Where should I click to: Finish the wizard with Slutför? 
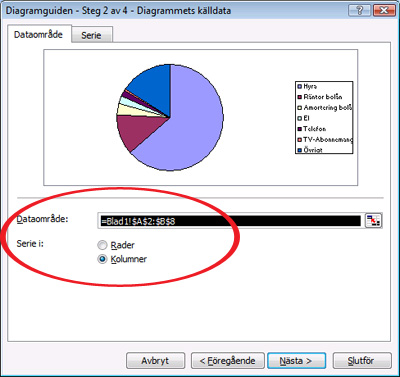click(x=362, y=361)
